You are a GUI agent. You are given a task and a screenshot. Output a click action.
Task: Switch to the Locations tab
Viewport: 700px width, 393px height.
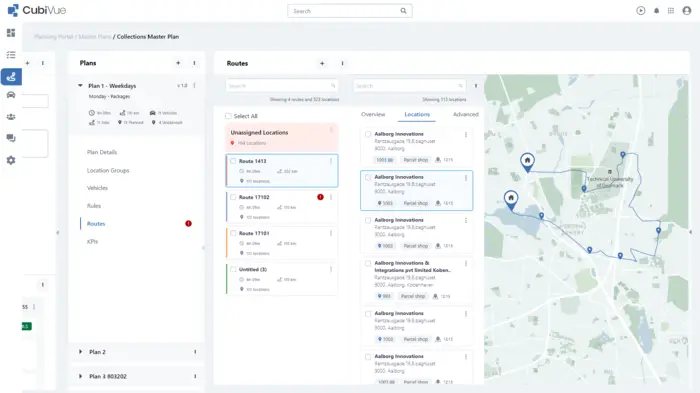417,114
